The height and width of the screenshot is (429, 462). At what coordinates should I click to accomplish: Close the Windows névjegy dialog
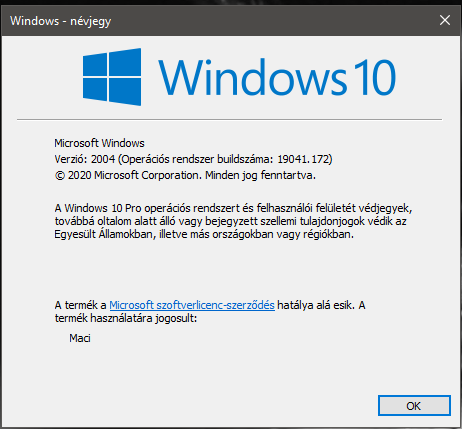click(x=445, y=20)
